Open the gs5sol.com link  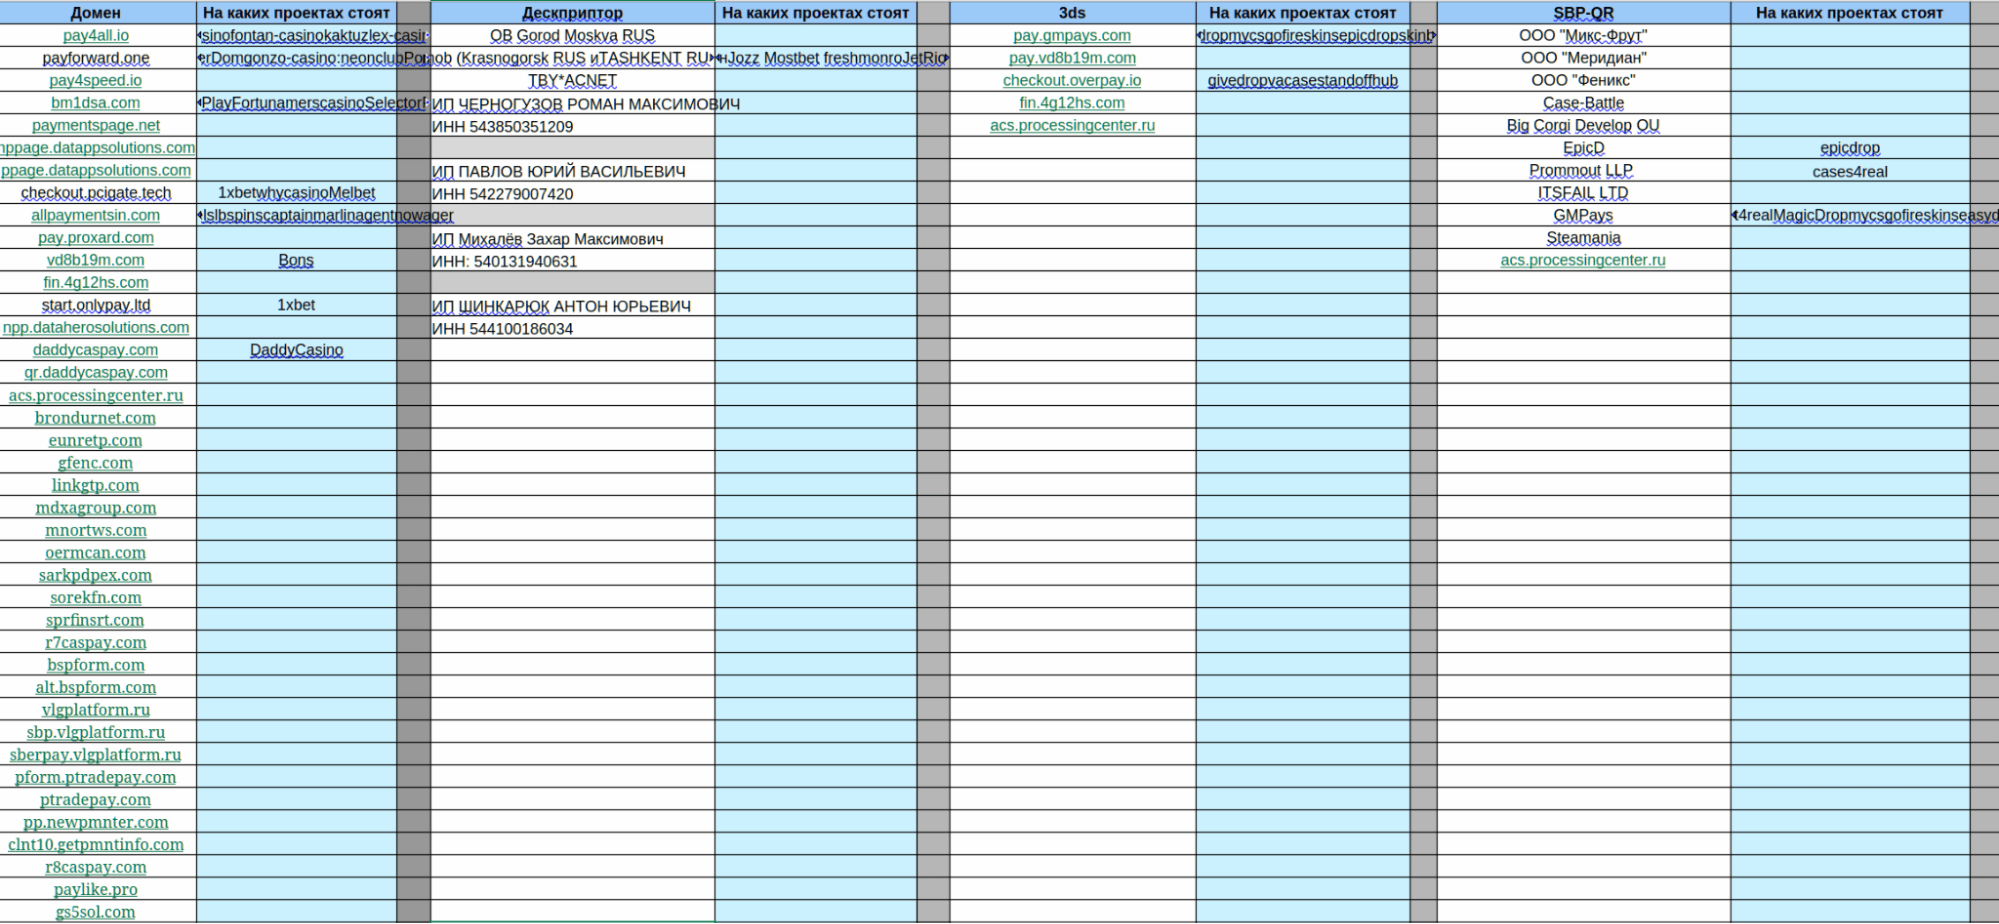(x=96, y=912)
